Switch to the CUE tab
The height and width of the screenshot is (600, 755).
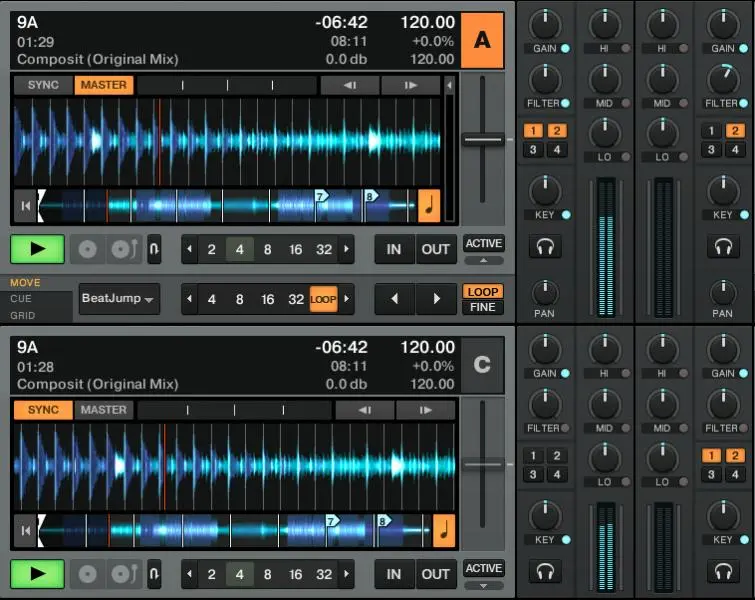(21, 299)
